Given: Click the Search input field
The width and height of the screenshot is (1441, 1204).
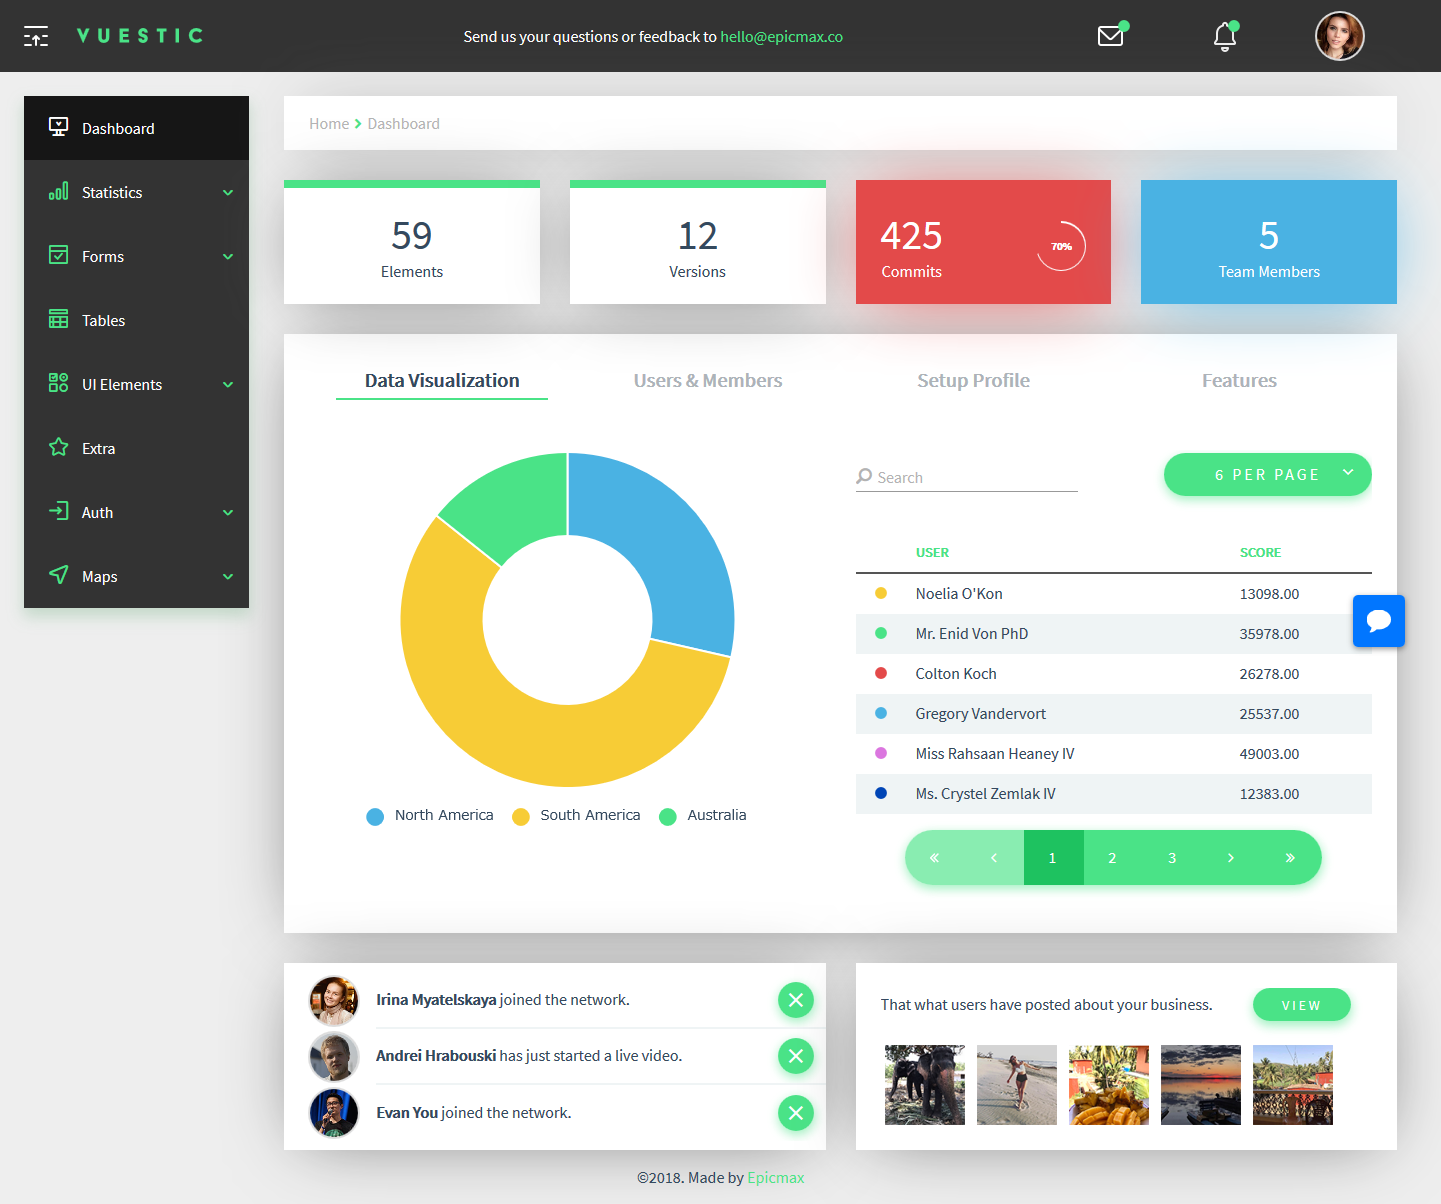Looking at the screenshot, I should 967,477.
